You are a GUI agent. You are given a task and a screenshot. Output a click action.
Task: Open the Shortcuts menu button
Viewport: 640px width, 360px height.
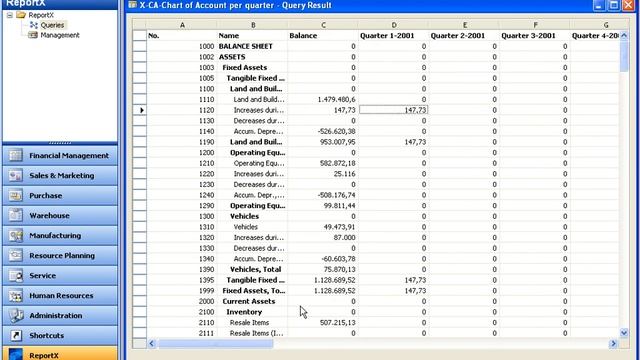click(x=60, y=336)
